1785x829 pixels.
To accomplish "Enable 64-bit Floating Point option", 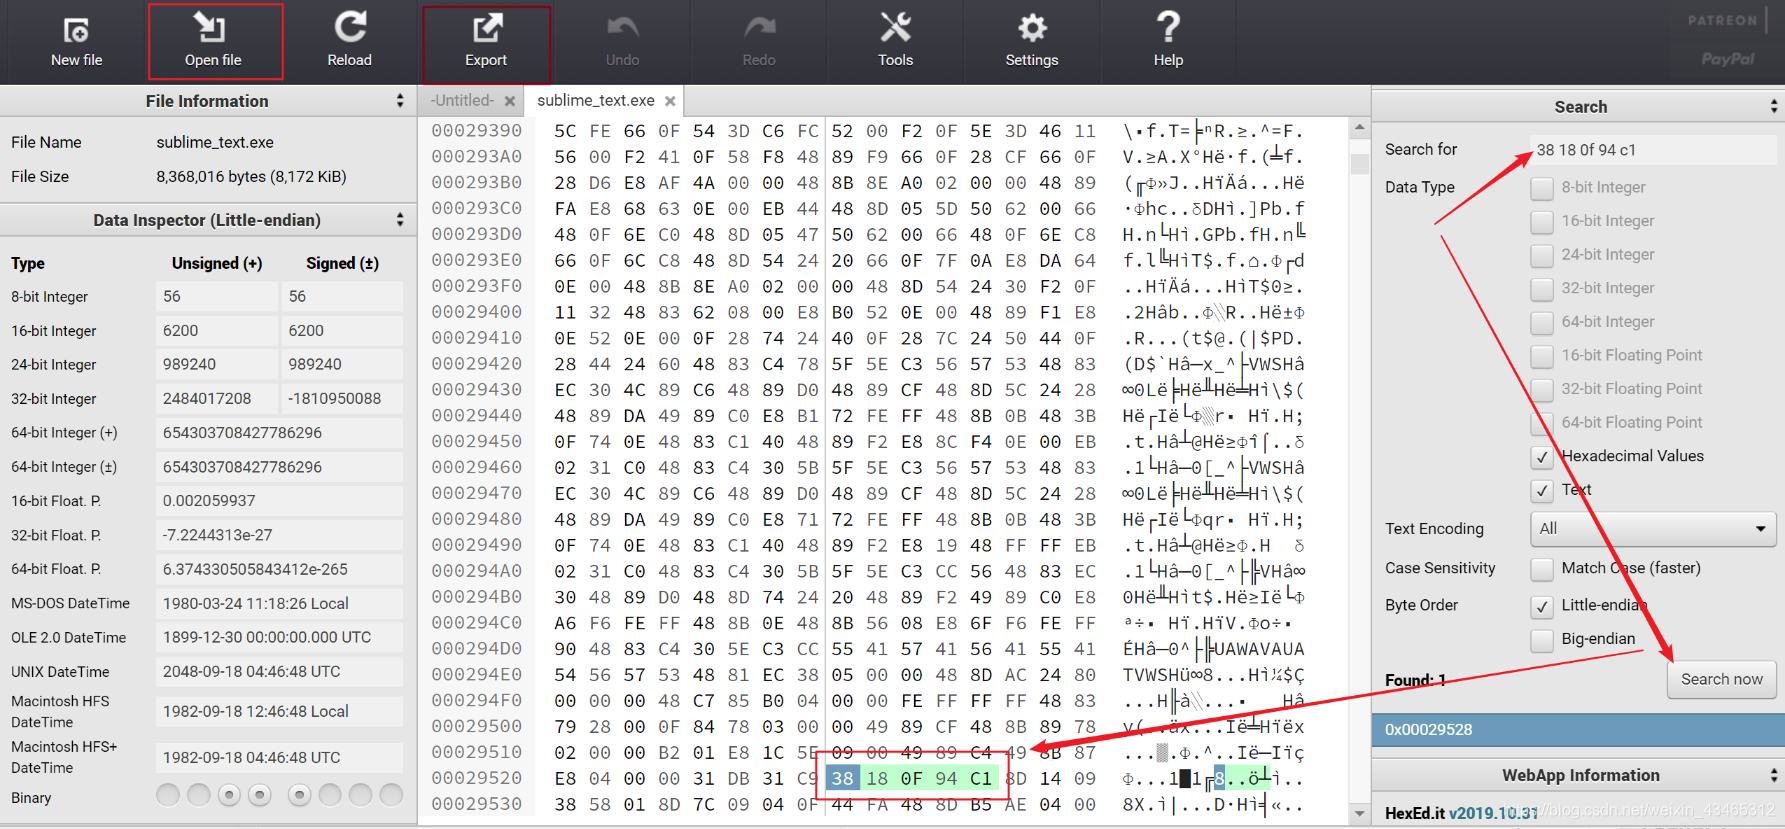I will 1542,423.
